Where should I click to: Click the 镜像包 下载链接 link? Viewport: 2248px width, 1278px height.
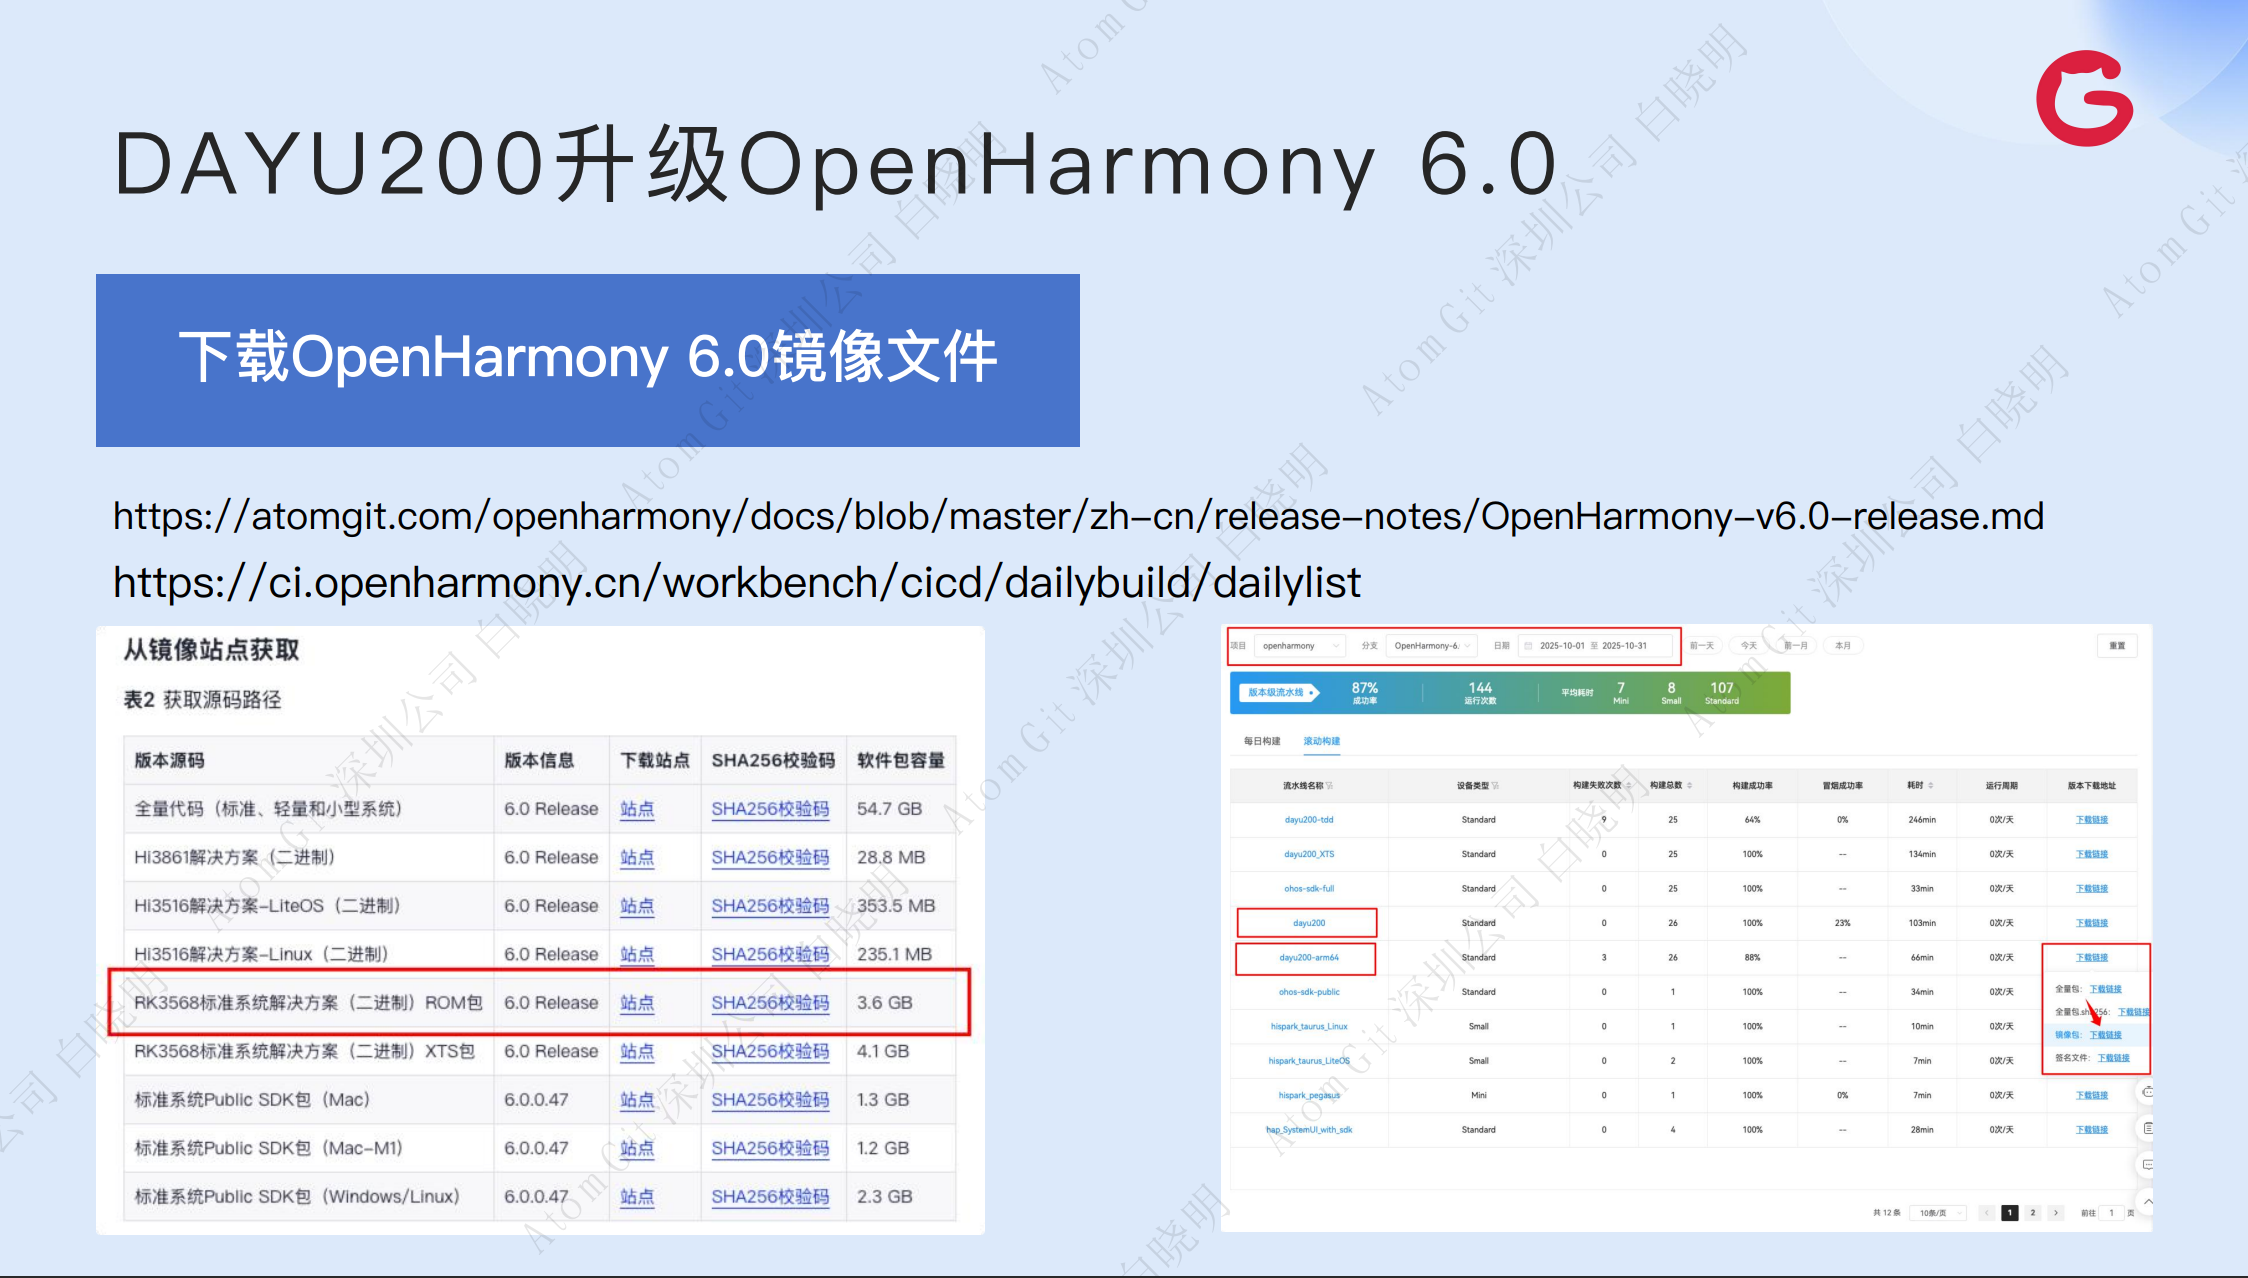(2105, 1035)
